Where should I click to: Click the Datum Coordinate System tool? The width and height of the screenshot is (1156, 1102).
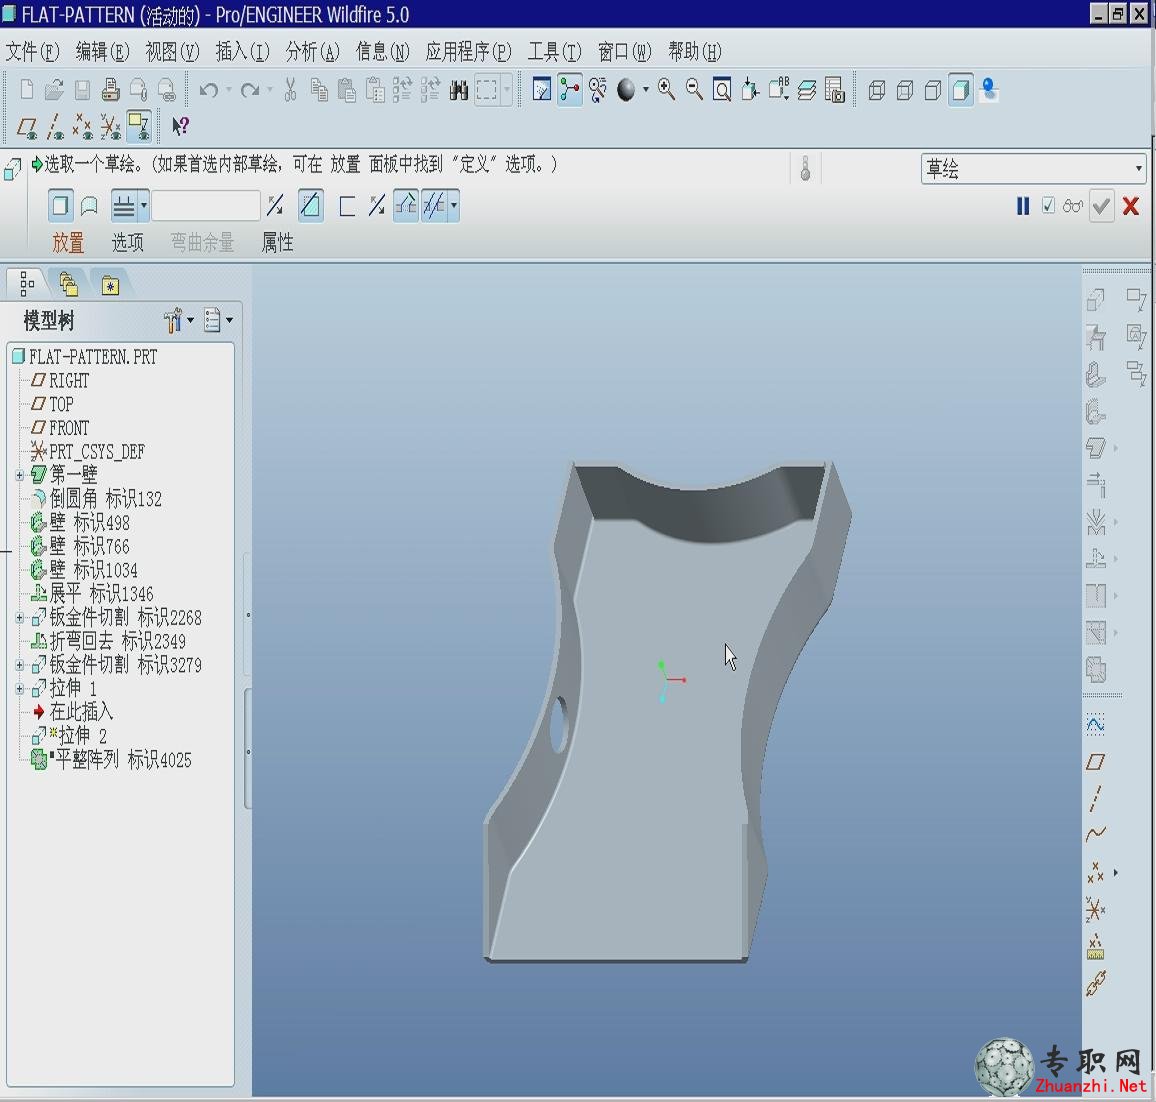pyautogui.click(x=1096, y=910)
